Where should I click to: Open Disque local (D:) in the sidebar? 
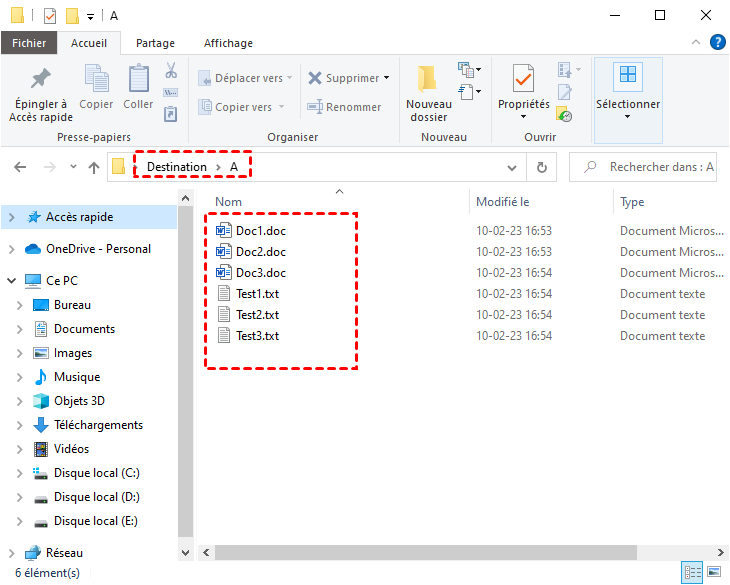point(96,497)
